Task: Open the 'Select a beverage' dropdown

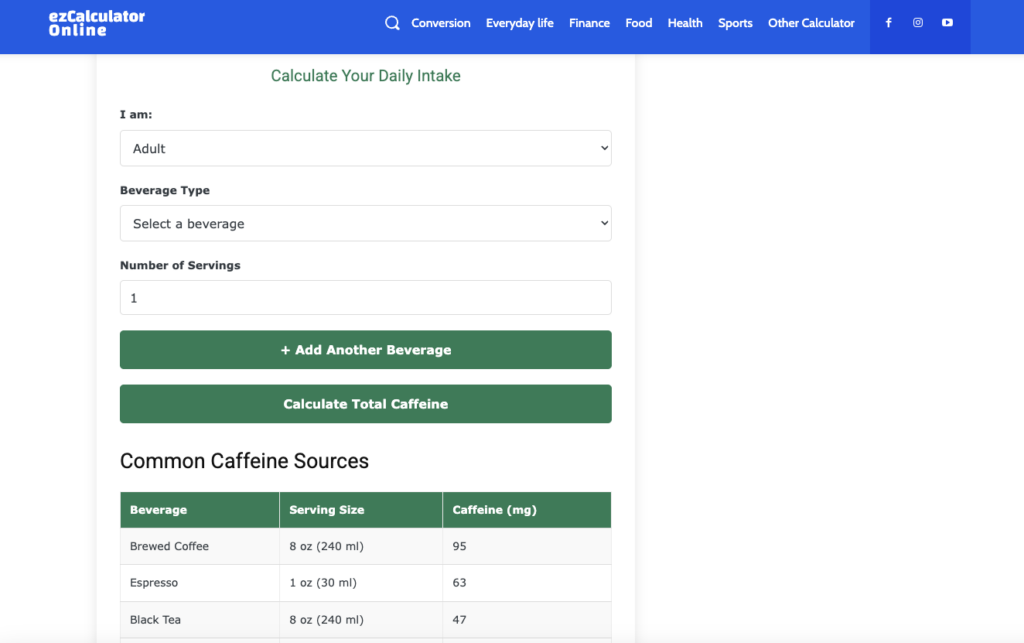Action: [x=365, y=223]
